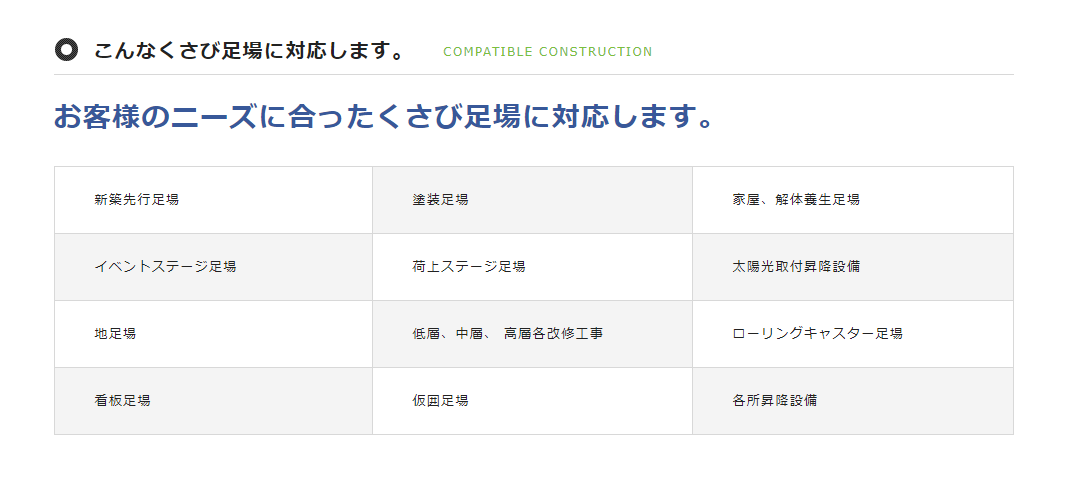
Task: Click the 看板足場 table cell
Action: (214, 401)
